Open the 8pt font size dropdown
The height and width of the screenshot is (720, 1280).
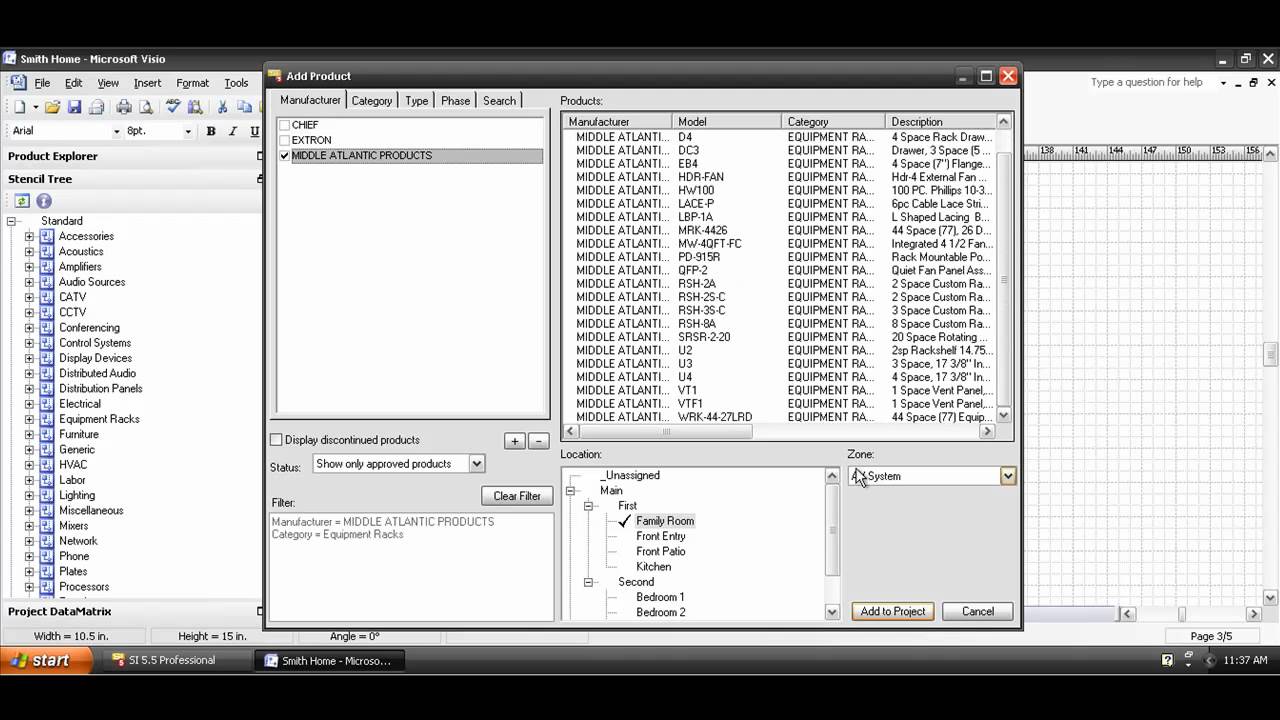[x=187, y=131]
